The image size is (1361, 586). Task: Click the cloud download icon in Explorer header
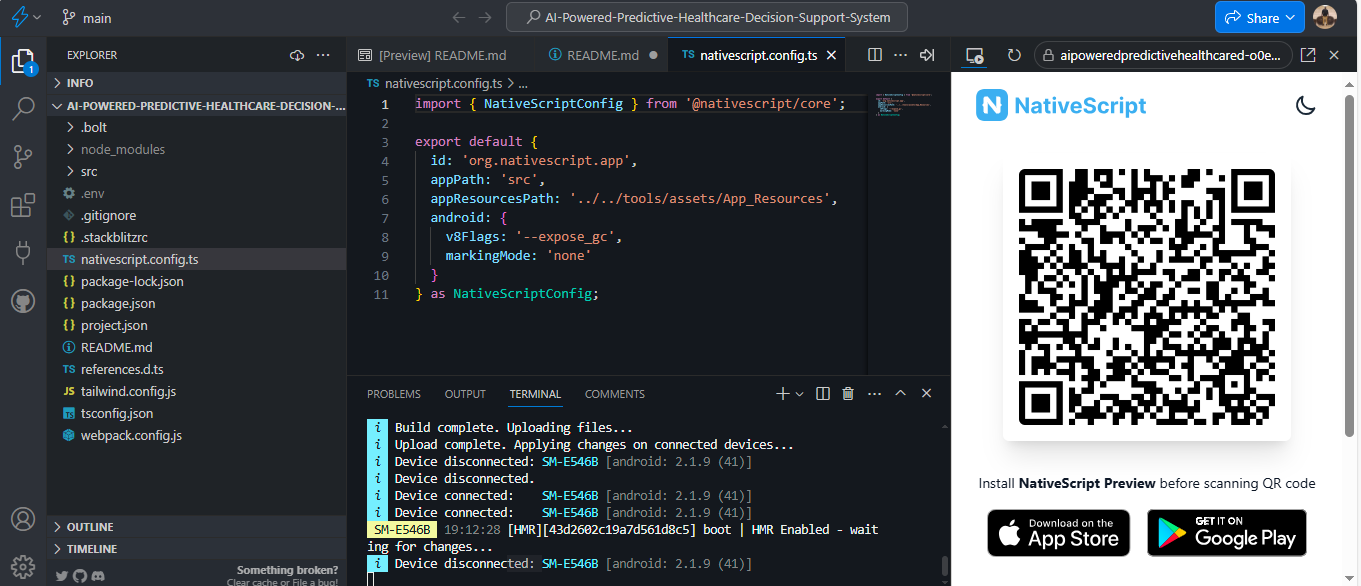pos(297,55)
